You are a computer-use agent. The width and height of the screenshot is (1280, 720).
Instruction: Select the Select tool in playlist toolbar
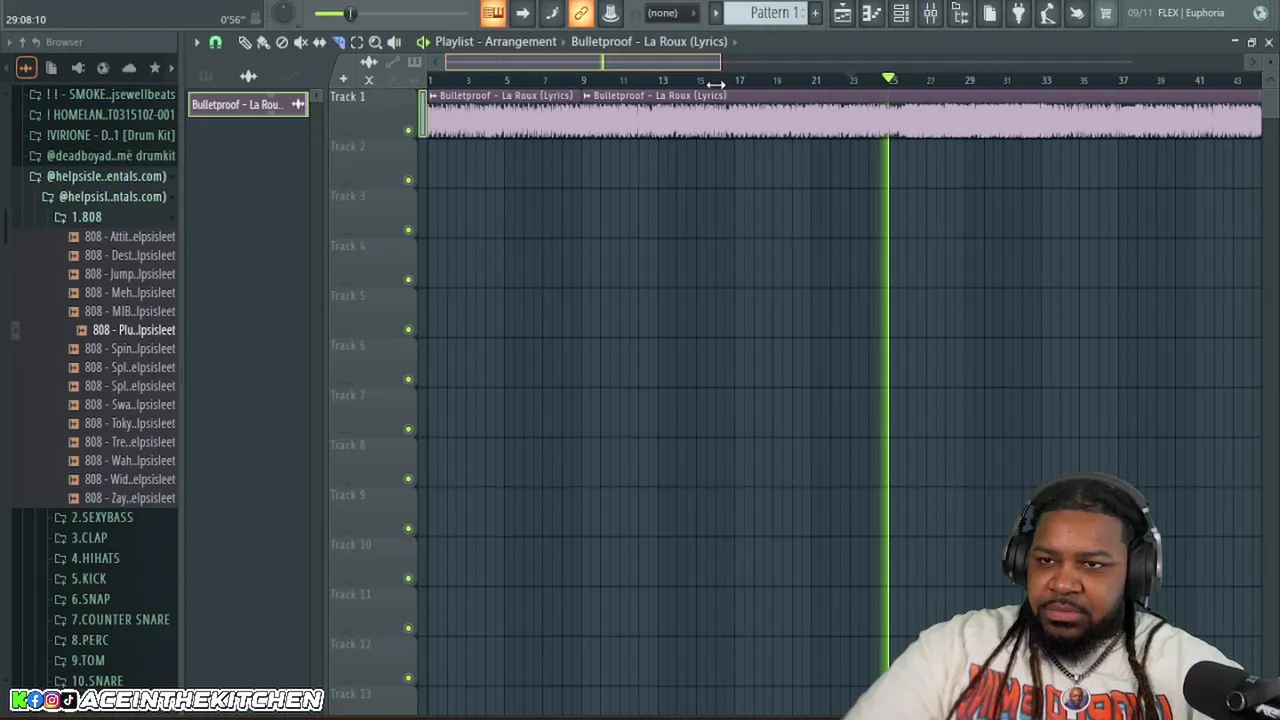[357, 42]
